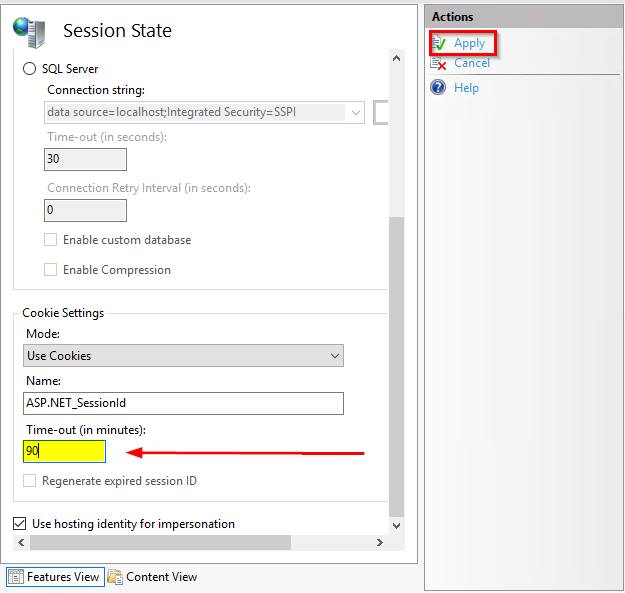
Task: Switch to Content View tab
Action: click(161, 577)
